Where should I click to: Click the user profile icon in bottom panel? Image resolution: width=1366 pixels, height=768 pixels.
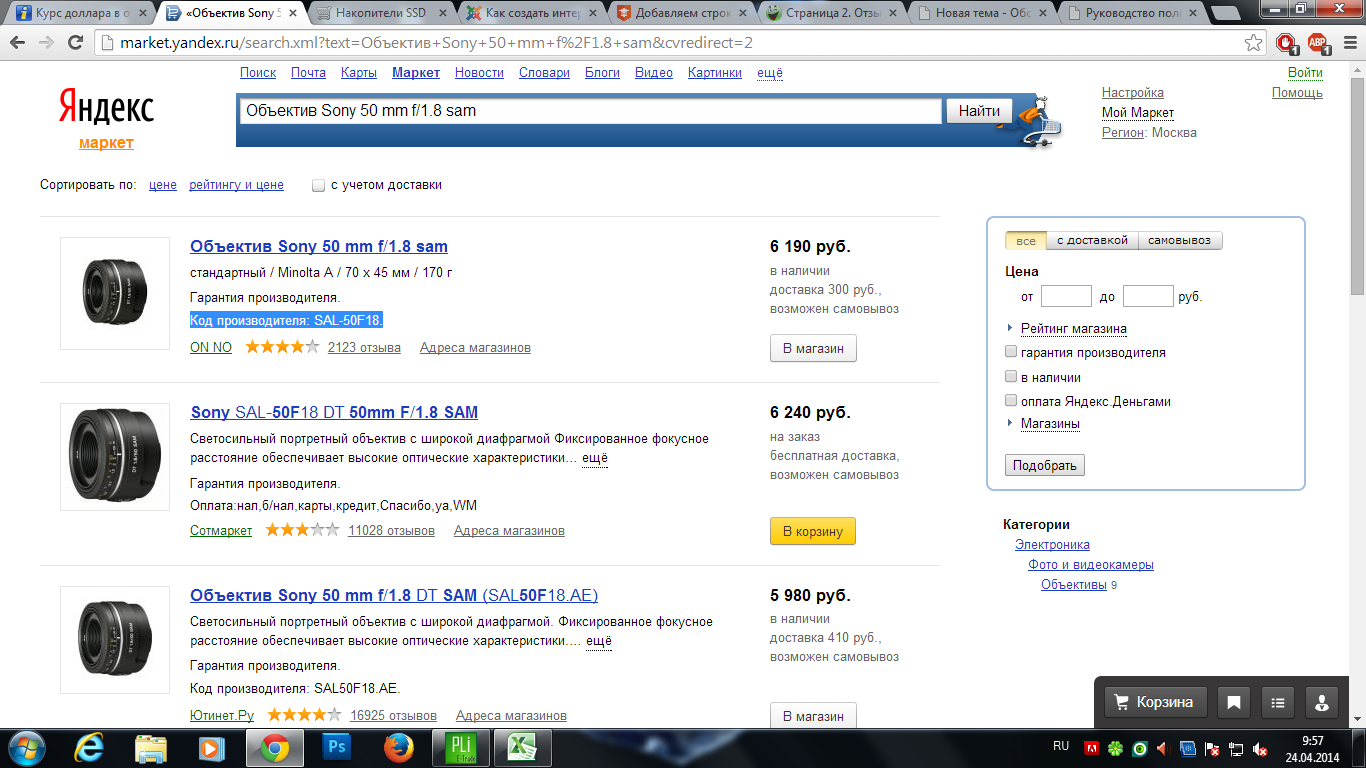(1322, 702)
